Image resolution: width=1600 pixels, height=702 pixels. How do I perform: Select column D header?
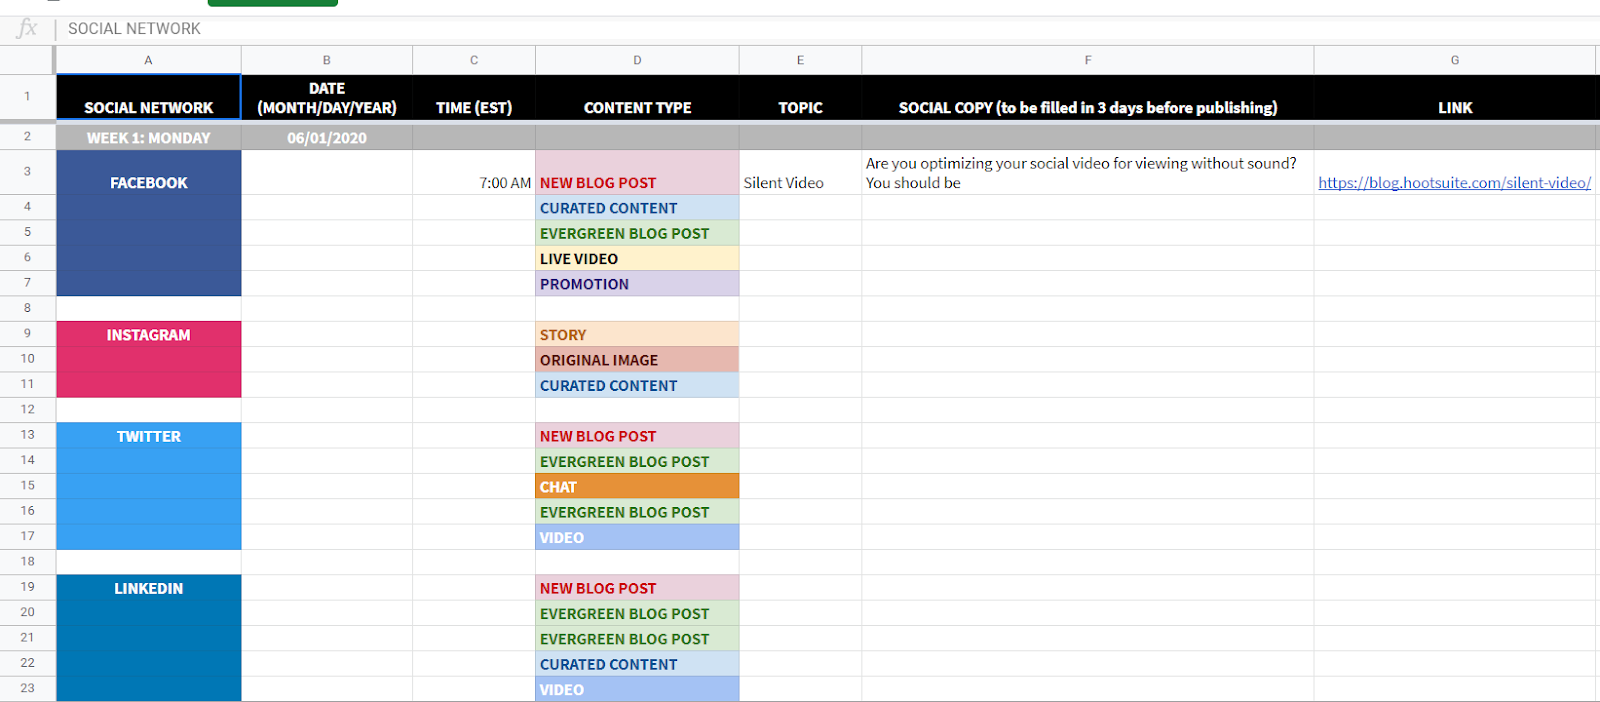637,60
